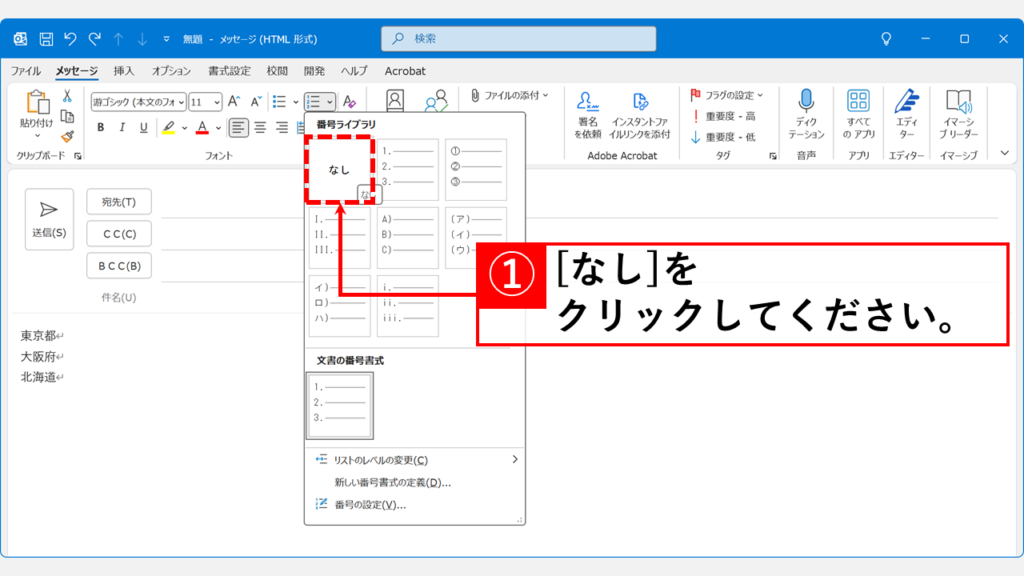Screen dimensions: 1024x576
Task: Switch to the 挿入 tab
Action: point(123,71)
